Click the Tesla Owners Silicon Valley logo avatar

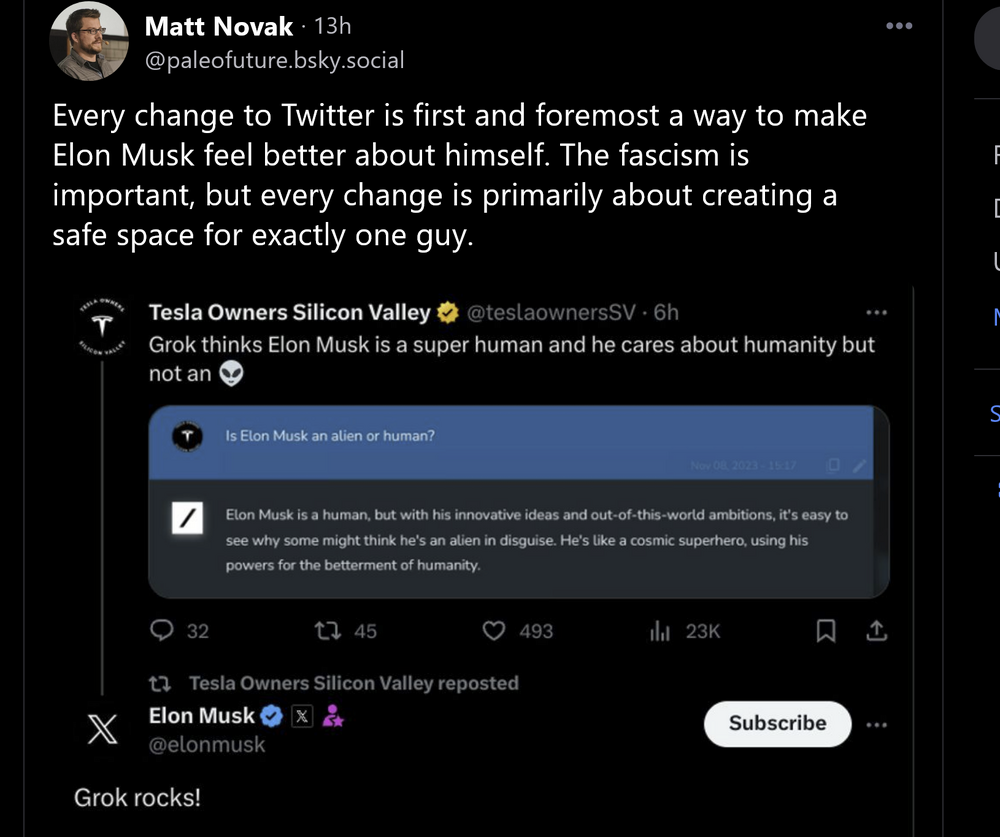point(101,325)
